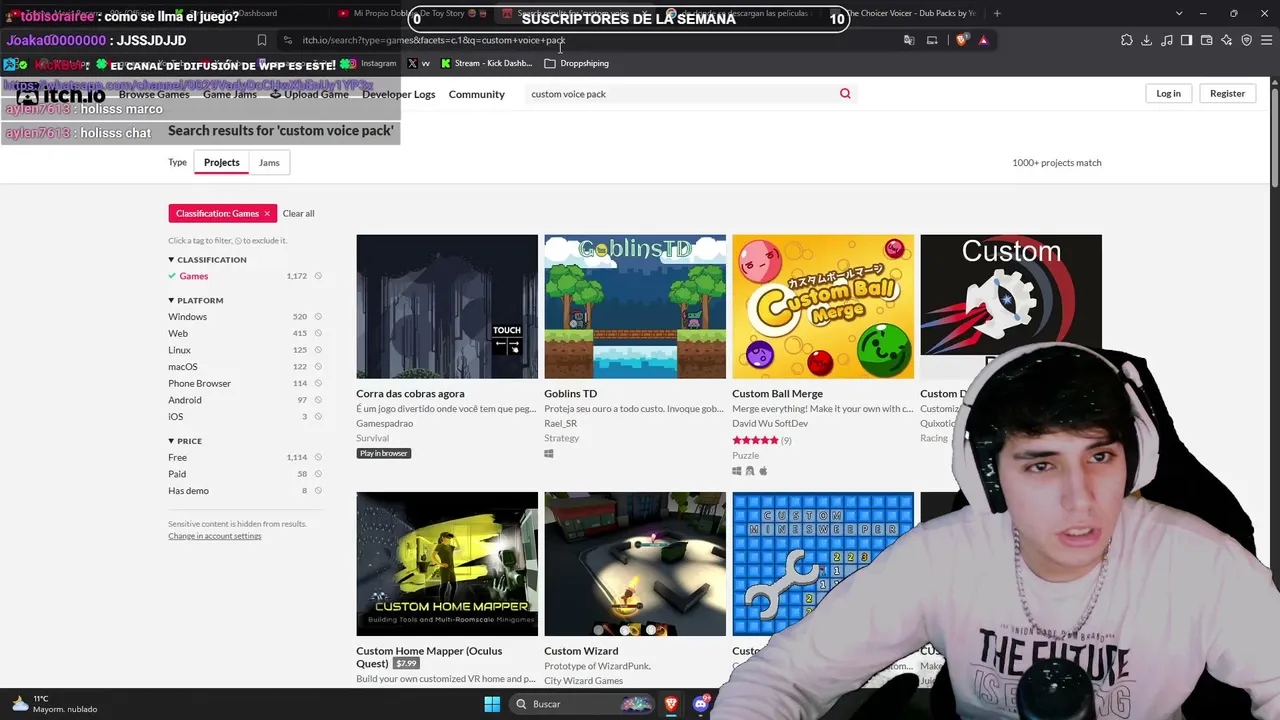The image size is (1280, 720).
Task: Open the Custom Home Mapper thumbnail
Action: (x=447, y=564)
